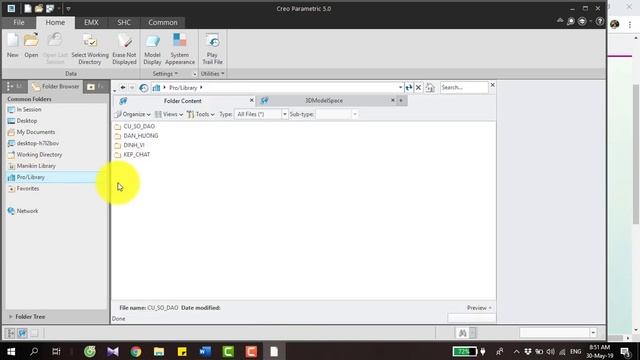Viewport: 640px width, 360px height.
Task: Close the 3DModelSpace tab
Action: tap(393, 100)
